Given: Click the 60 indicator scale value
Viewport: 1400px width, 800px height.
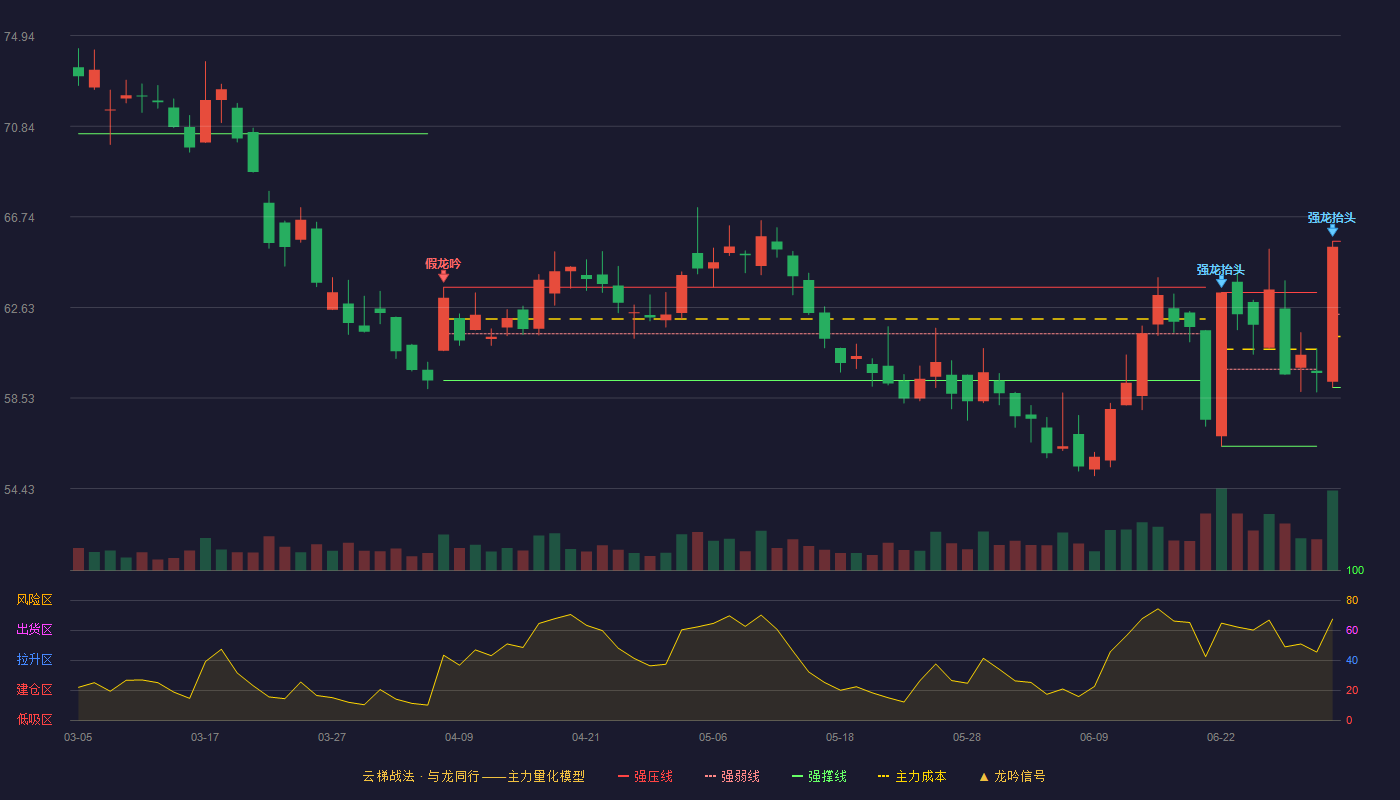Looking at the screenshot, I should 1352,630.
